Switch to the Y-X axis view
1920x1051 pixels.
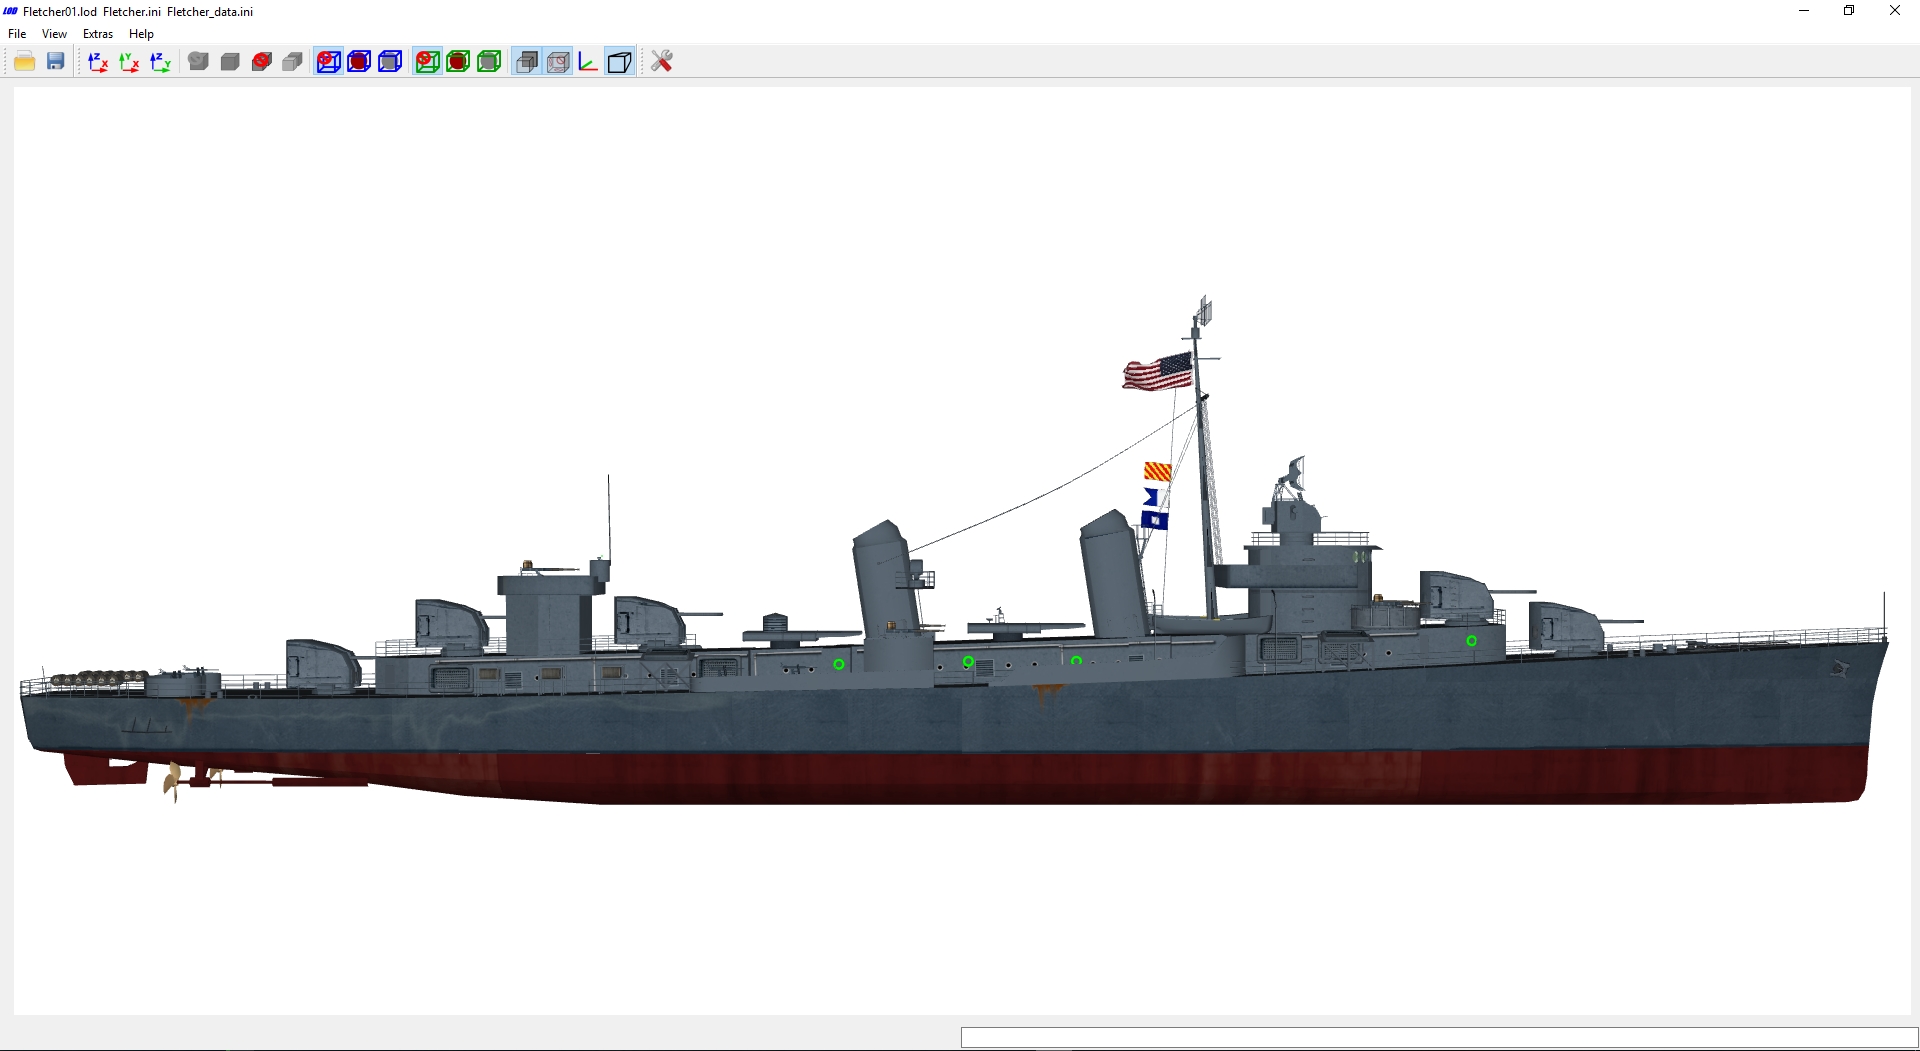[x=129, y=62]
